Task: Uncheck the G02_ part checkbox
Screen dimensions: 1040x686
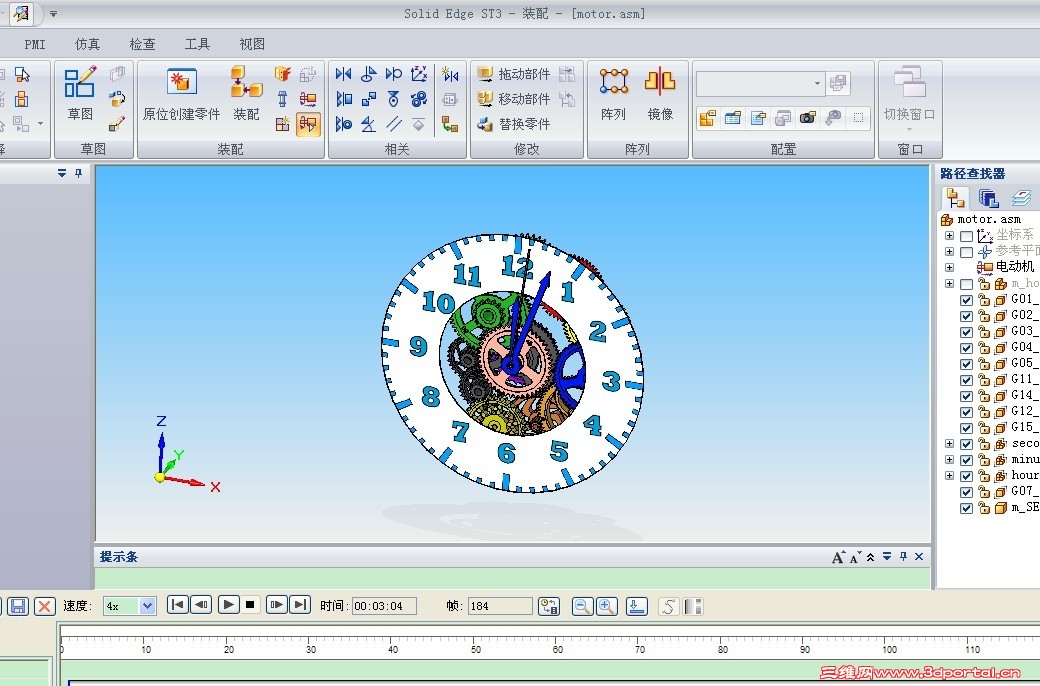Action: [x=966, y=316]
